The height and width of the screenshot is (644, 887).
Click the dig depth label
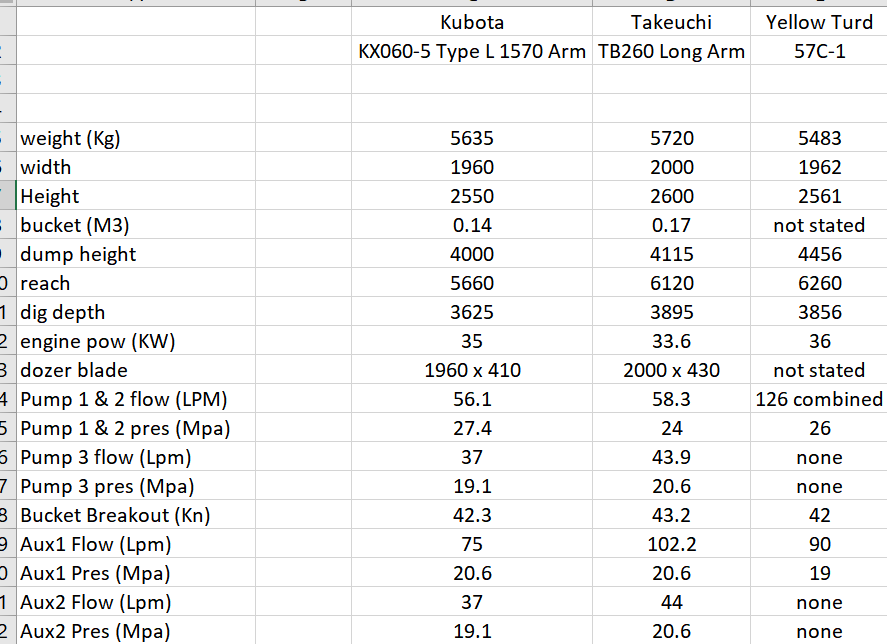136,312
